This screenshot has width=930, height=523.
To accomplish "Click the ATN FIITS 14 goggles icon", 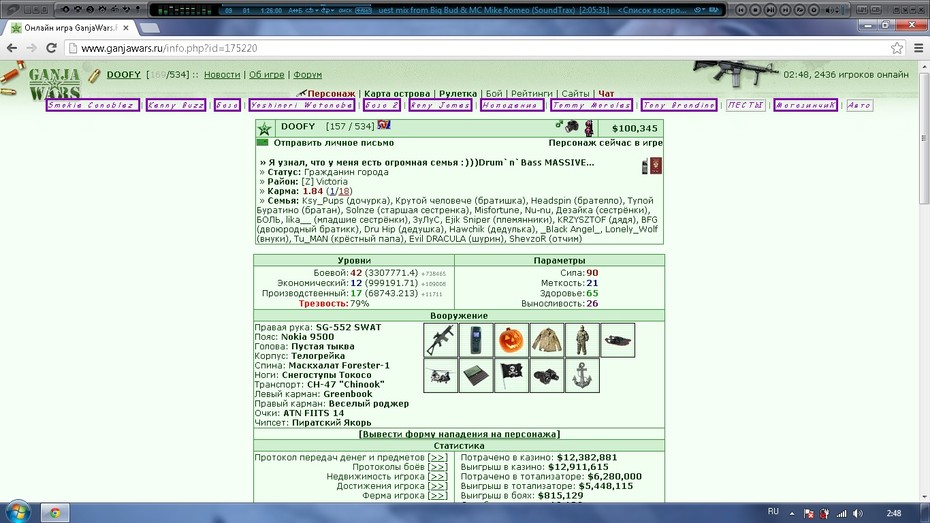I will click(x=547, y=375).
